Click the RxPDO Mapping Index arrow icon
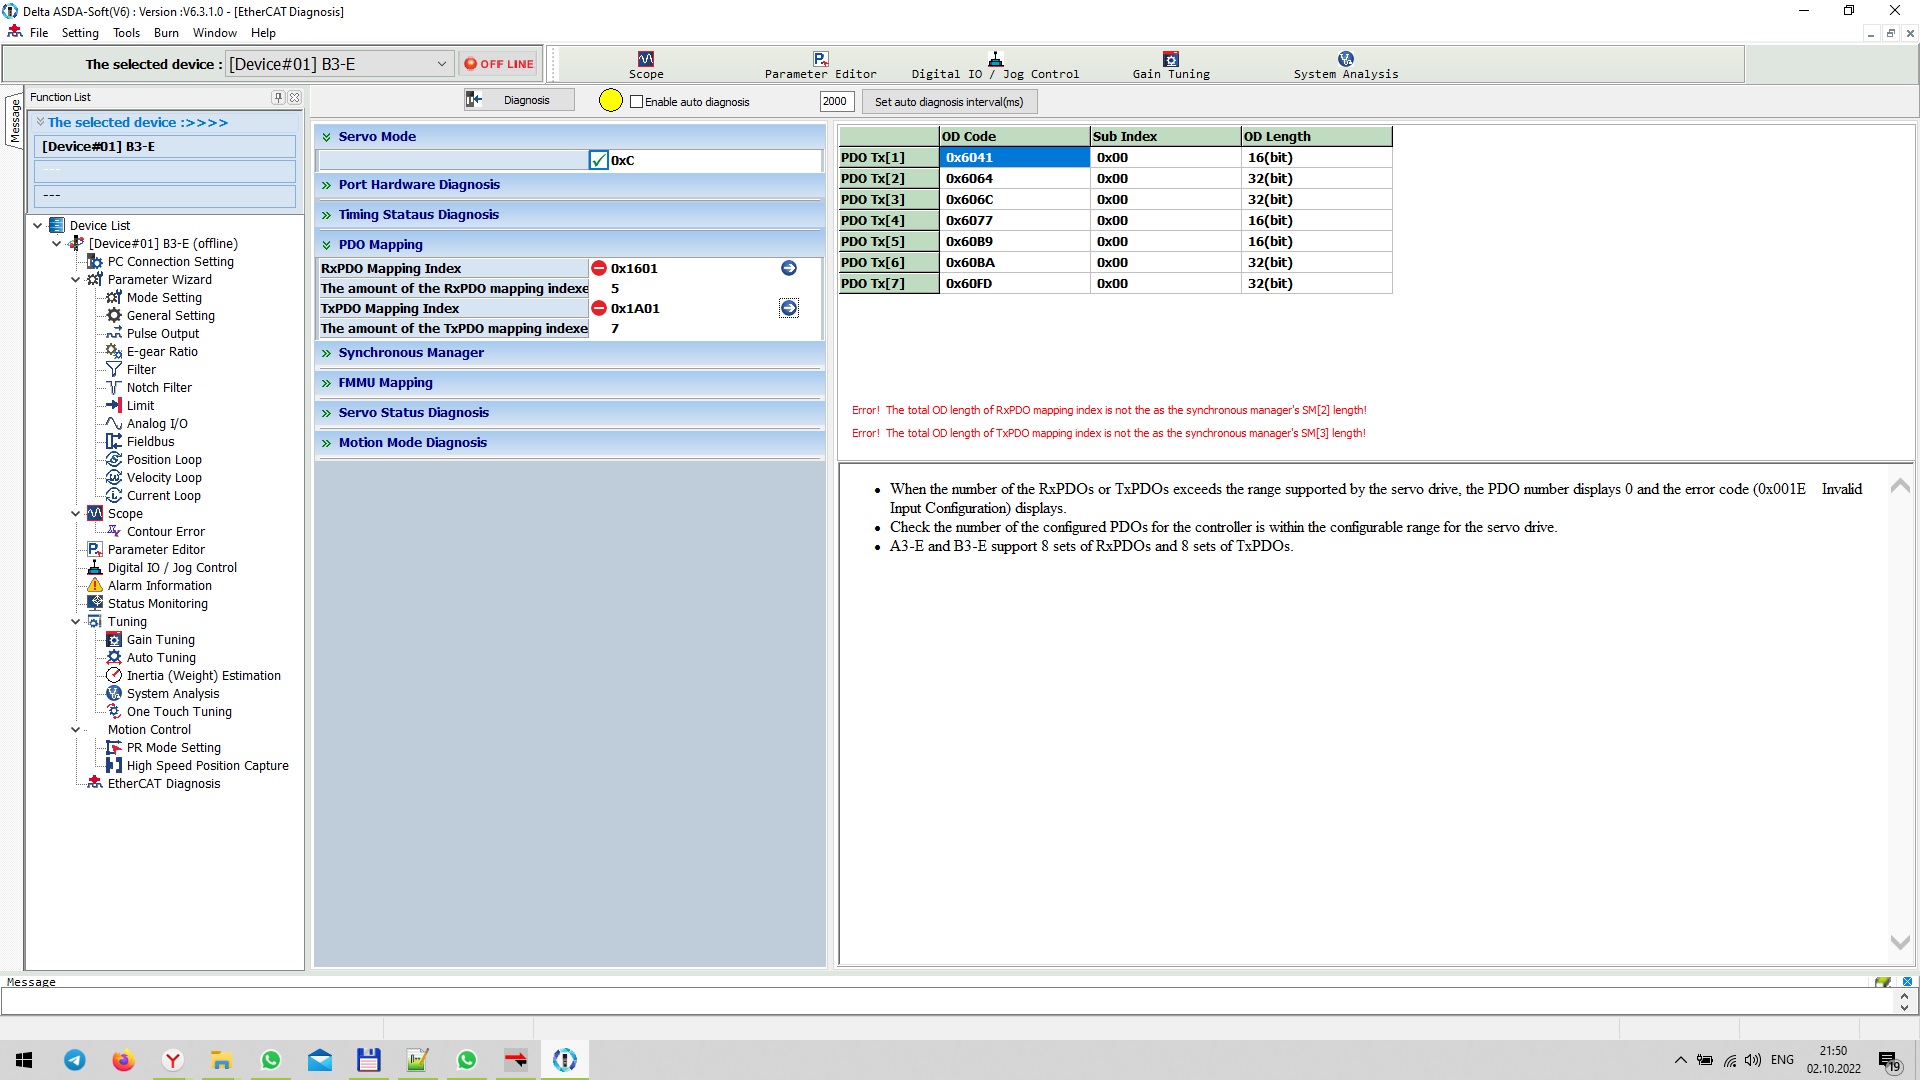Screen dimensions: 1920x1080 789,268
